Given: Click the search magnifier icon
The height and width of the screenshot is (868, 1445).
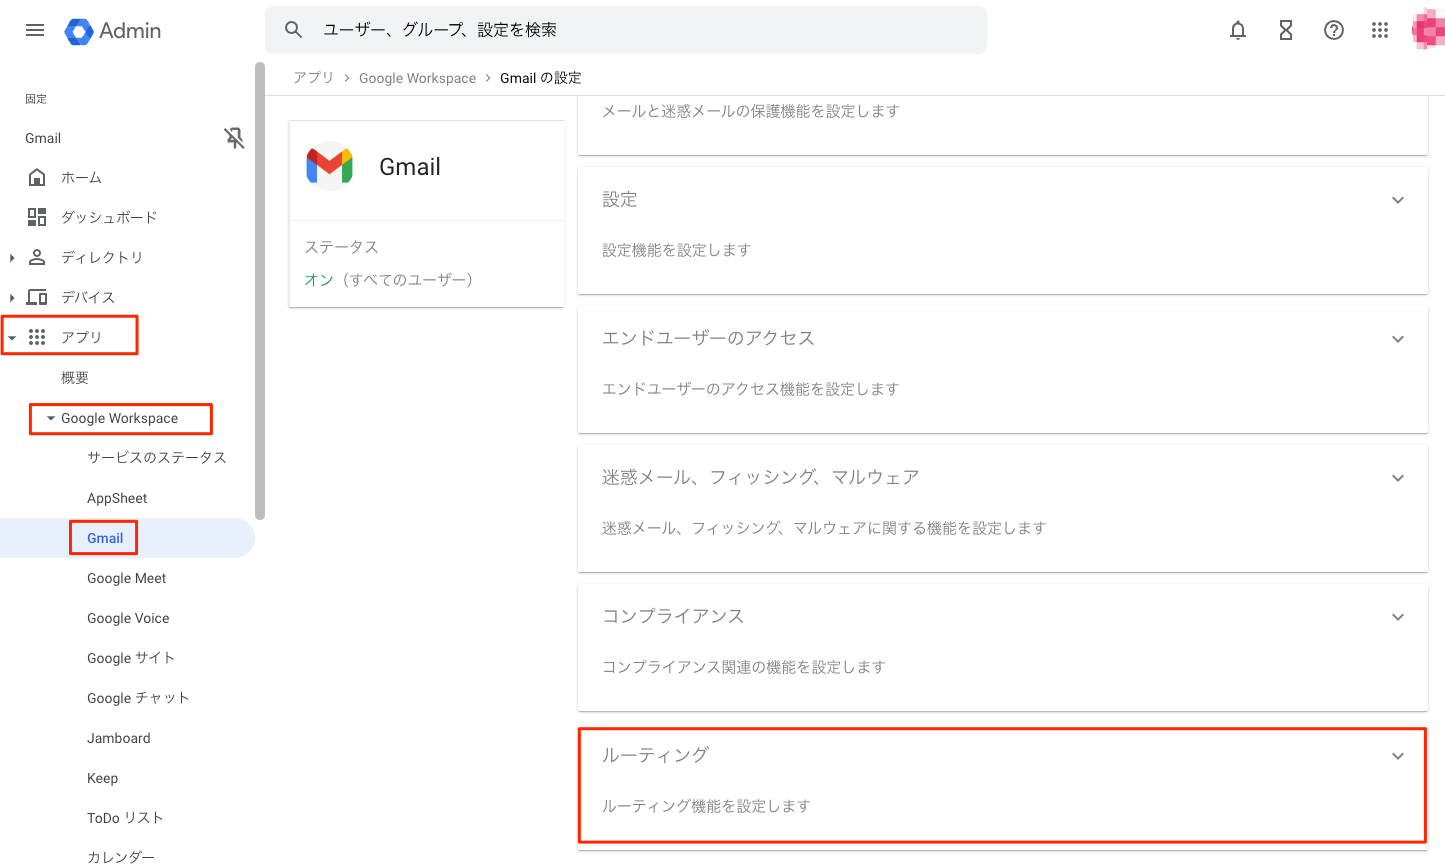Looking at the screenshot, I should [293, 30].
